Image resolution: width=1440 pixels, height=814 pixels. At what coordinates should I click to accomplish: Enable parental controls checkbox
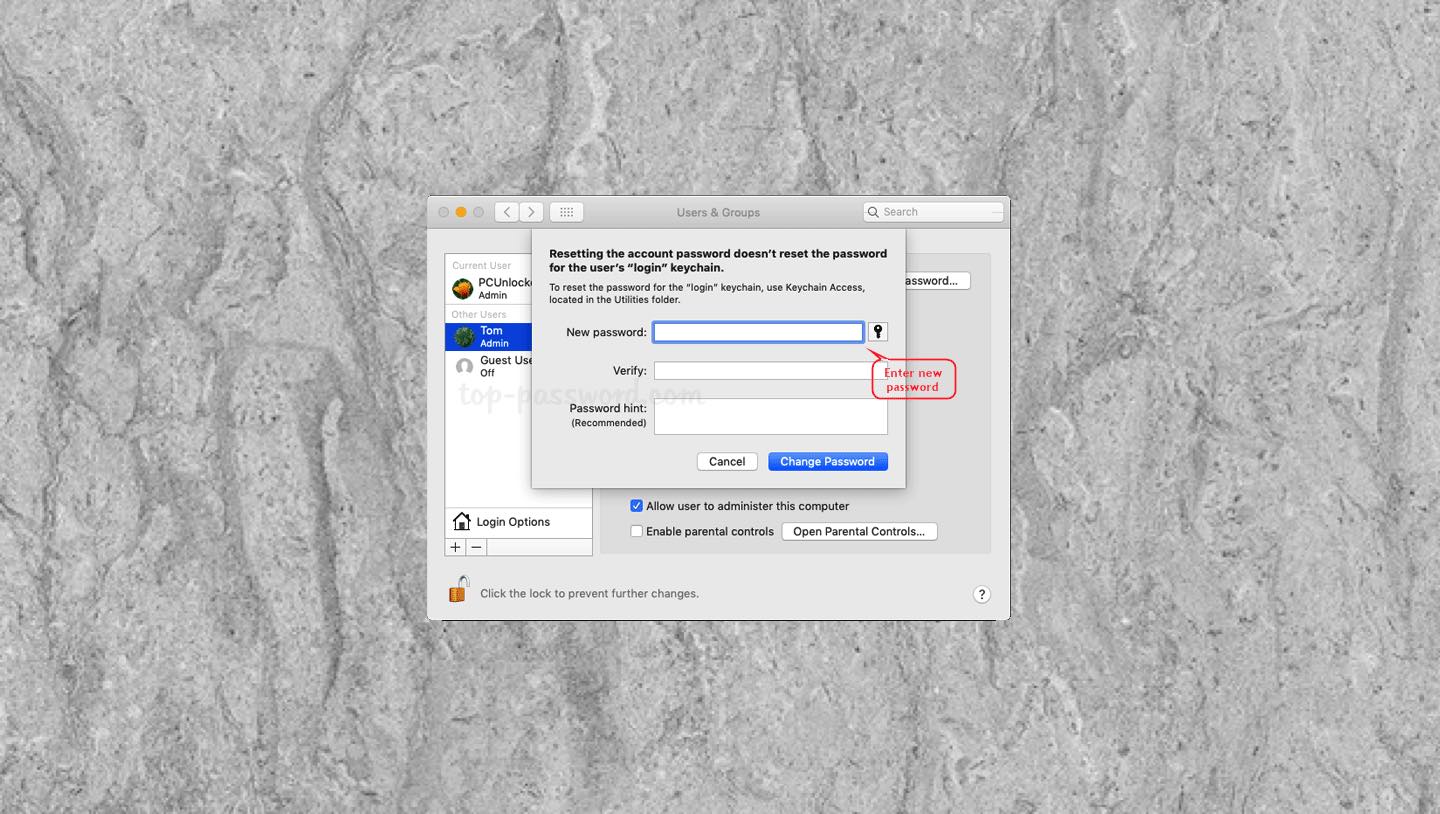[x=636, y=531]
